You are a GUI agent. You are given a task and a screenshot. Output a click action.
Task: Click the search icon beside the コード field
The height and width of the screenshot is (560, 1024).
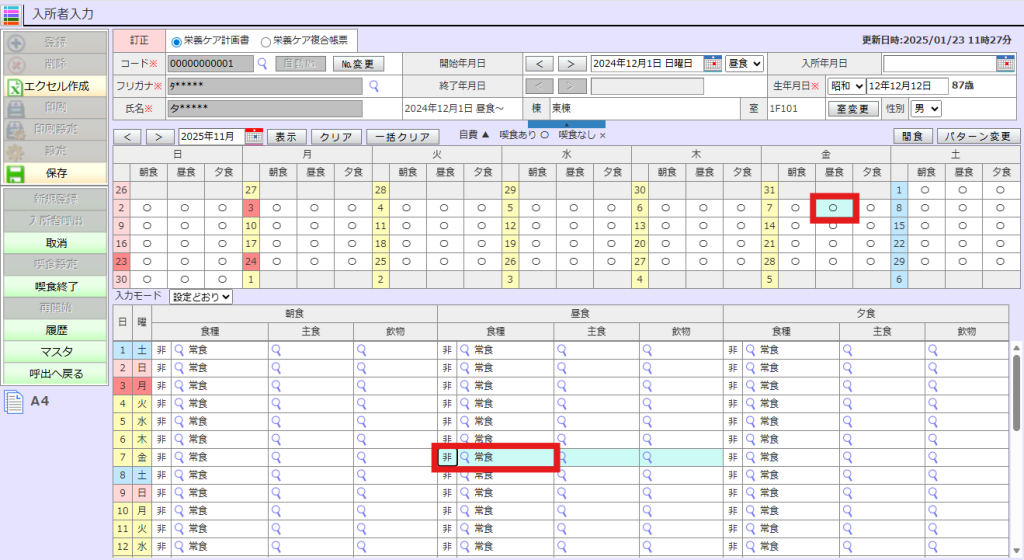[x=263, y=63]
